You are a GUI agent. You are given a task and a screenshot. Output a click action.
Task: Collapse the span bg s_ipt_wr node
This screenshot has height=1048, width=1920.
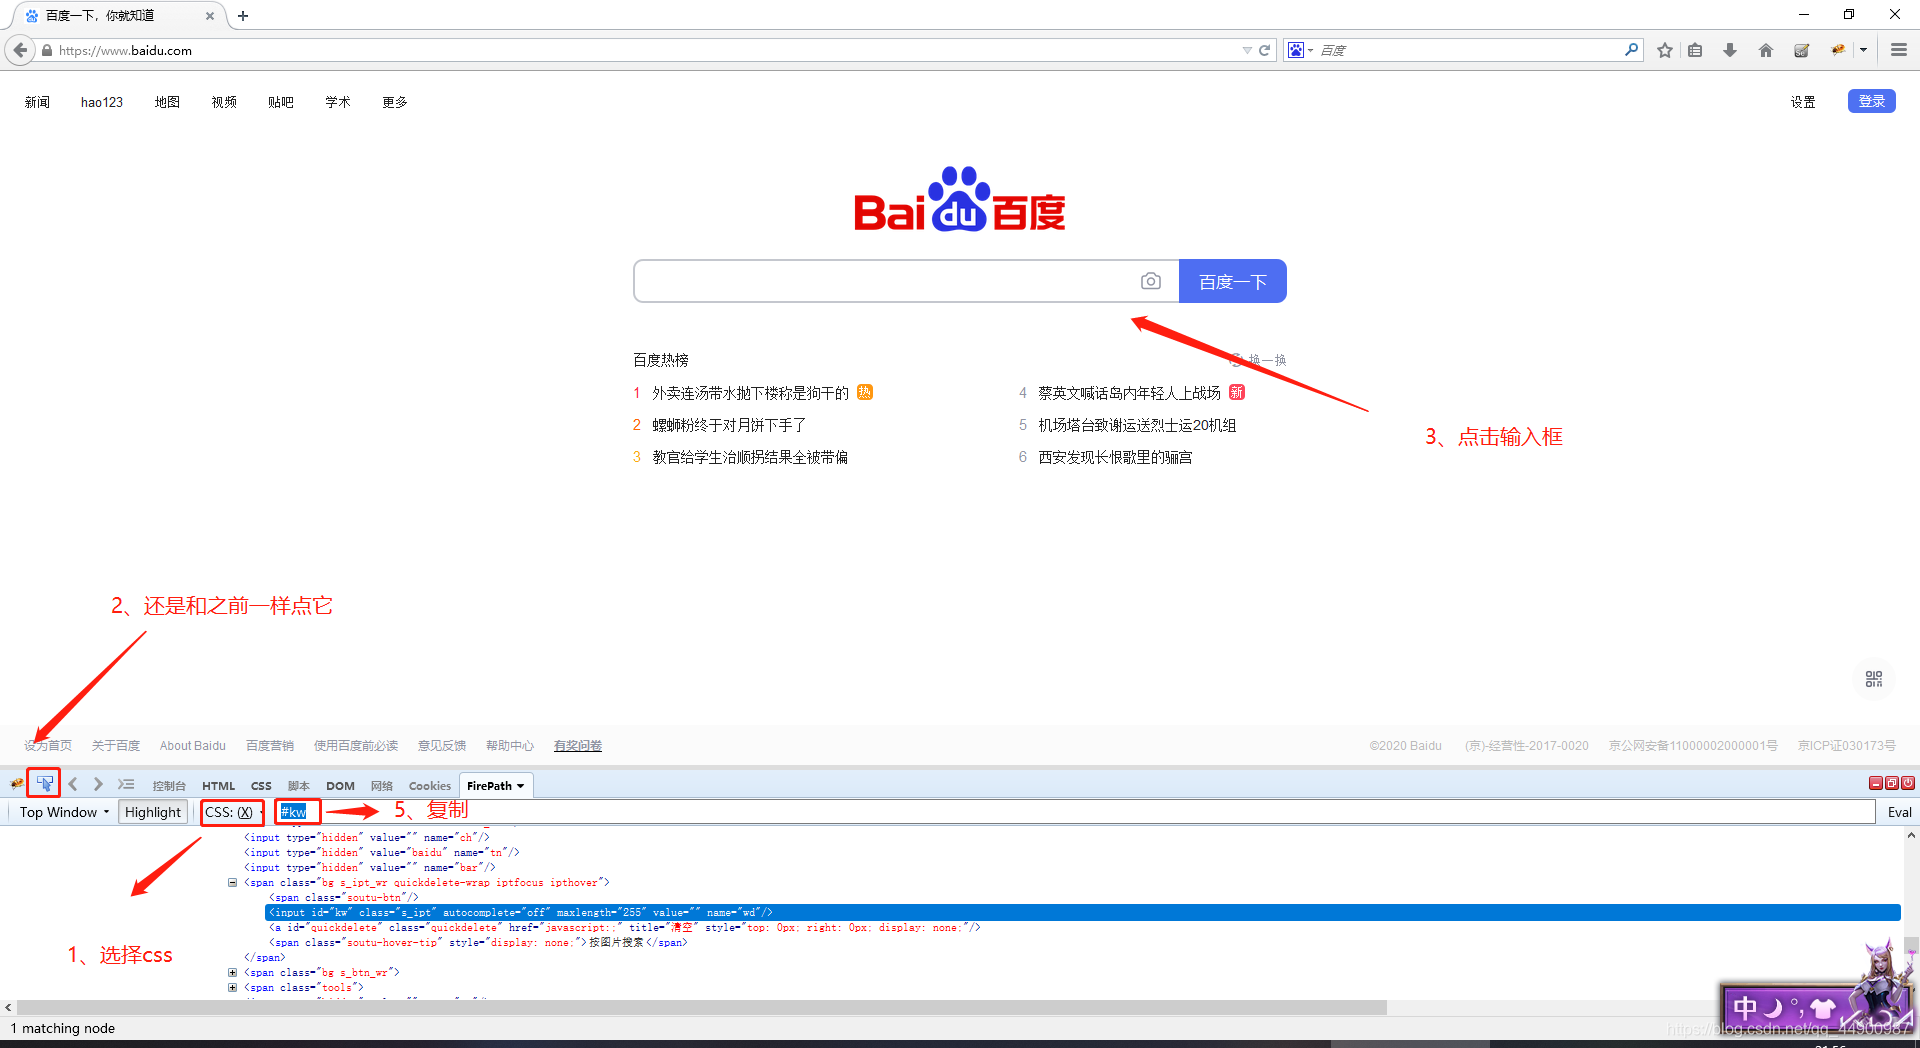(x=233, y=883)
